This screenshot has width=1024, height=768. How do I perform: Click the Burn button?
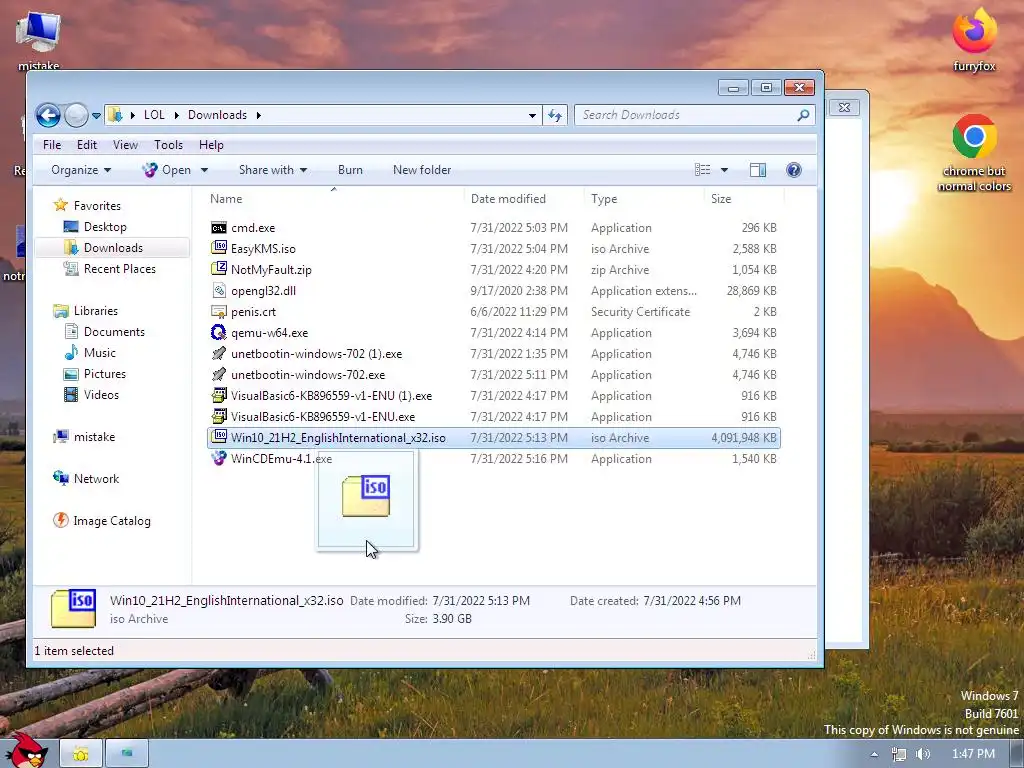350,170
